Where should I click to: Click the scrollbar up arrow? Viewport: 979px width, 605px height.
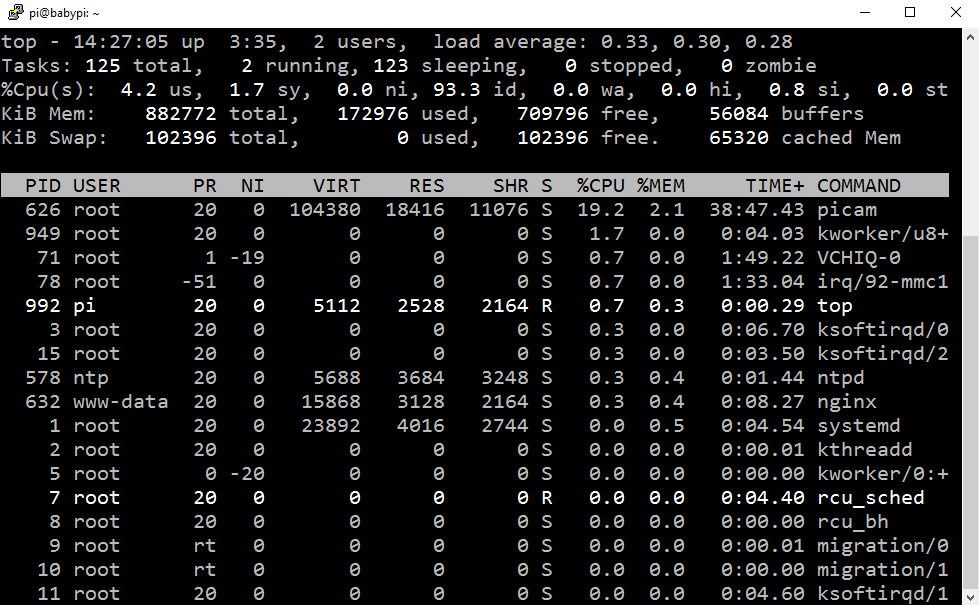pyautogui.click(x=969, y=38)
